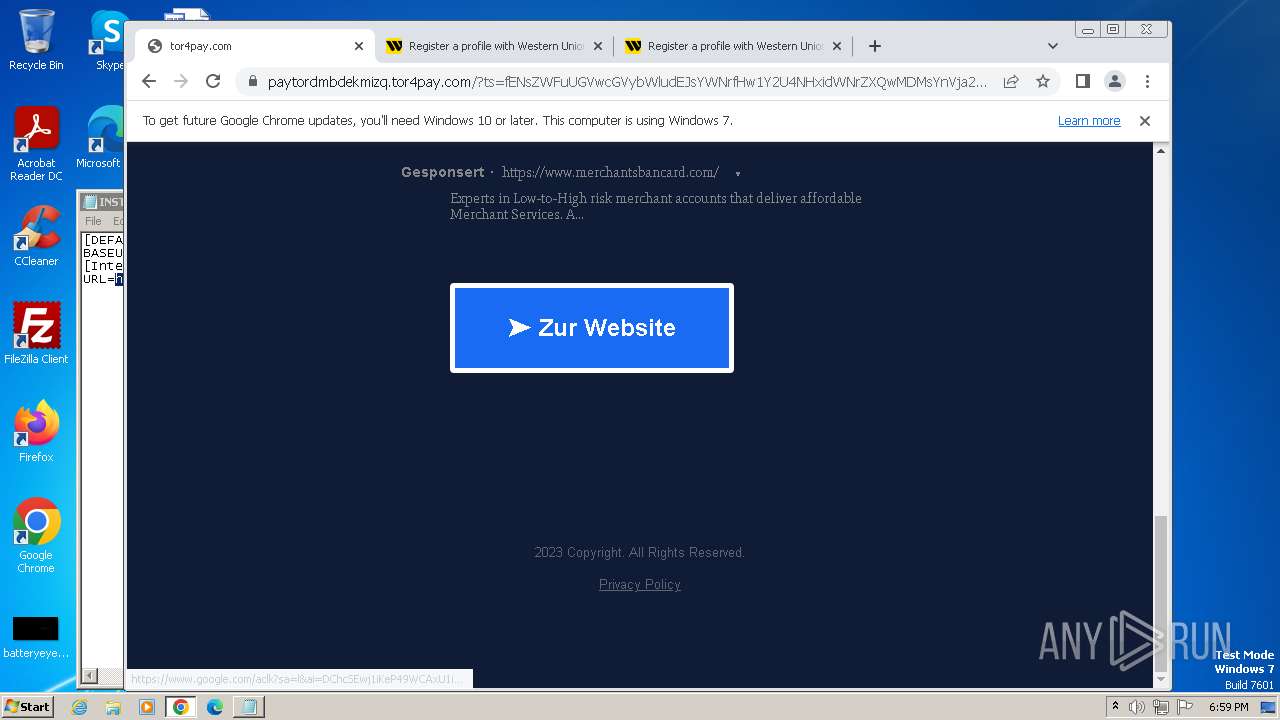Click the address bar URL field
Screen dimensions: 1280x720
point(628,82)
